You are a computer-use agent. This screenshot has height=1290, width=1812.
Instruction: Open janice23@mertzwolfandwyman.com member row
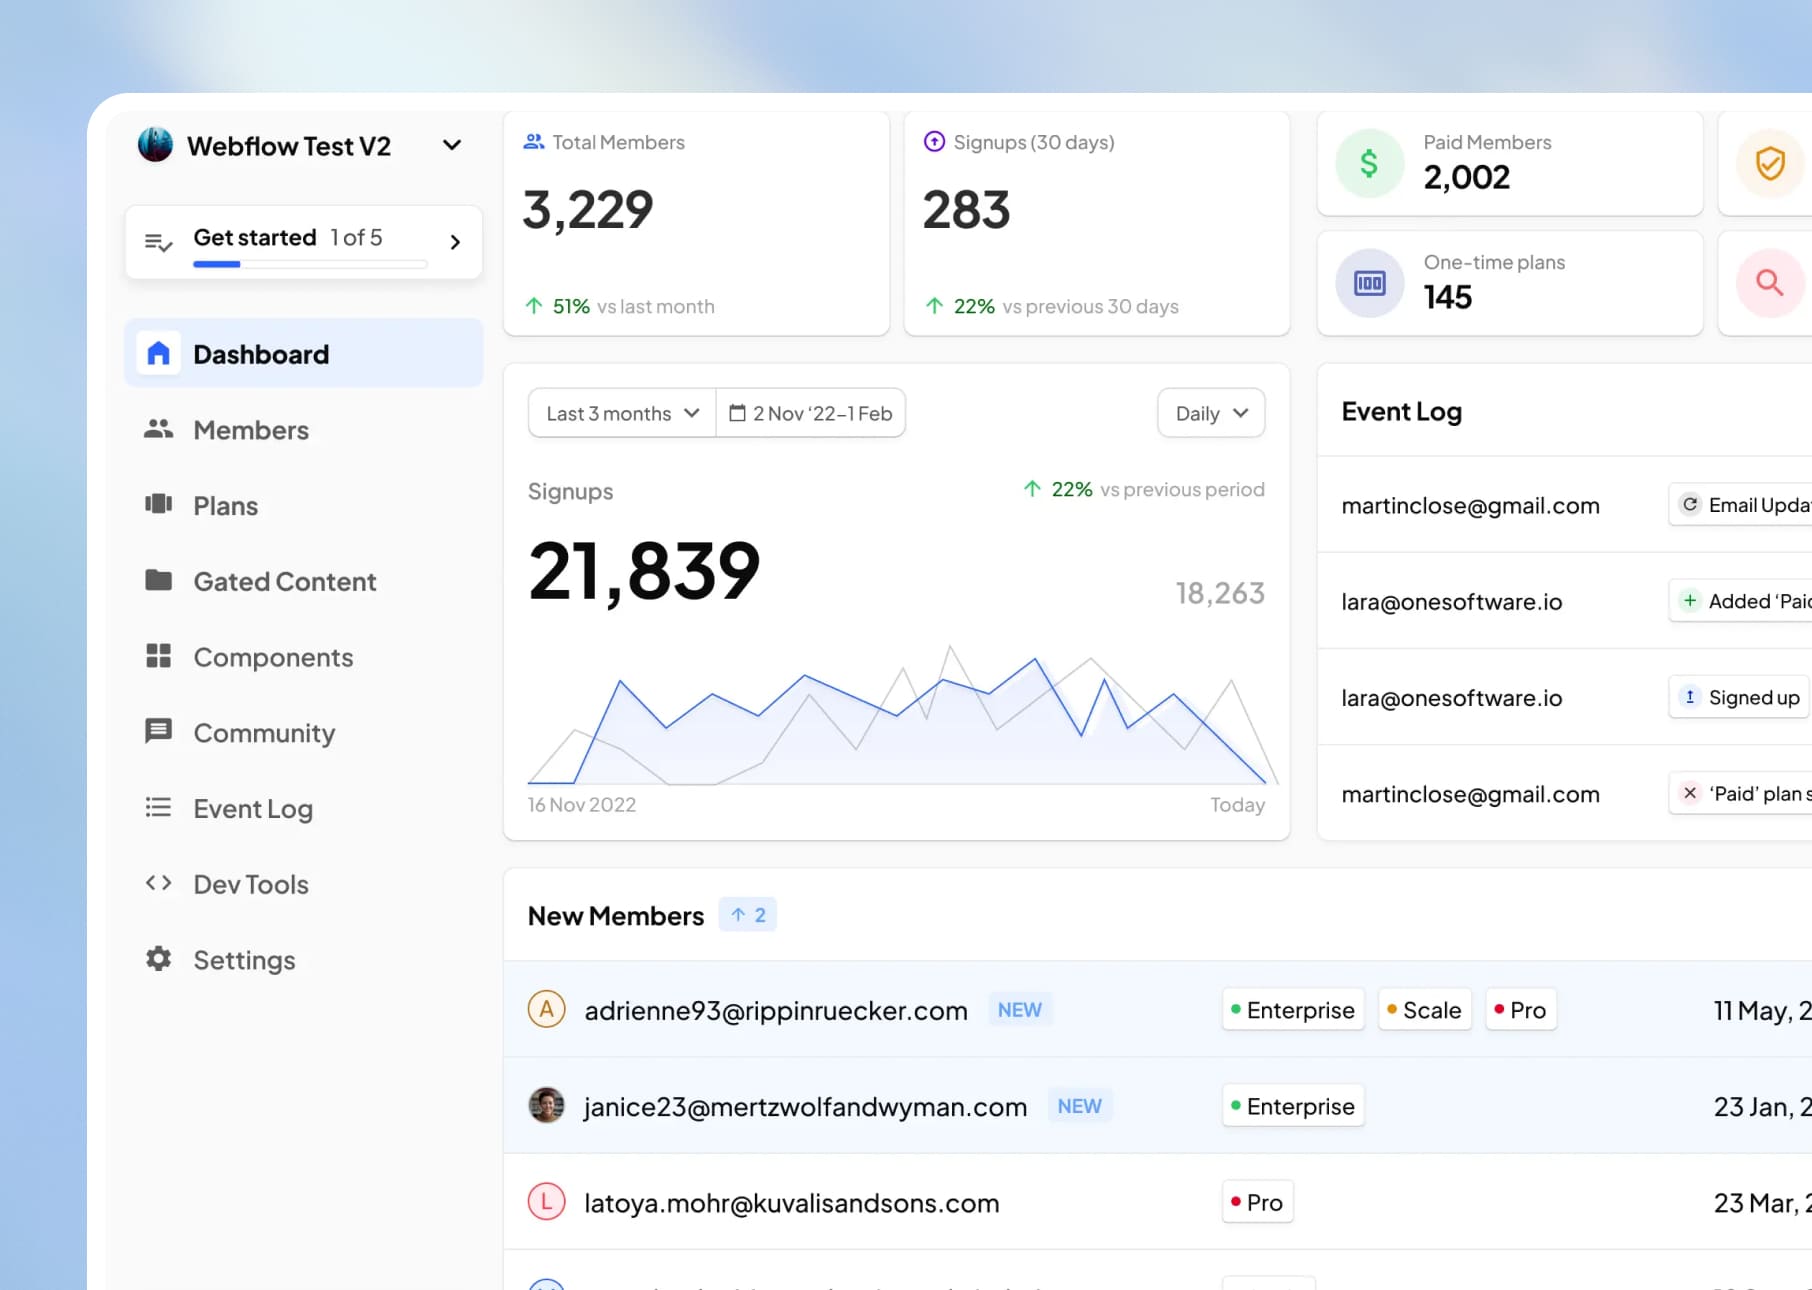[1158, 1106]
